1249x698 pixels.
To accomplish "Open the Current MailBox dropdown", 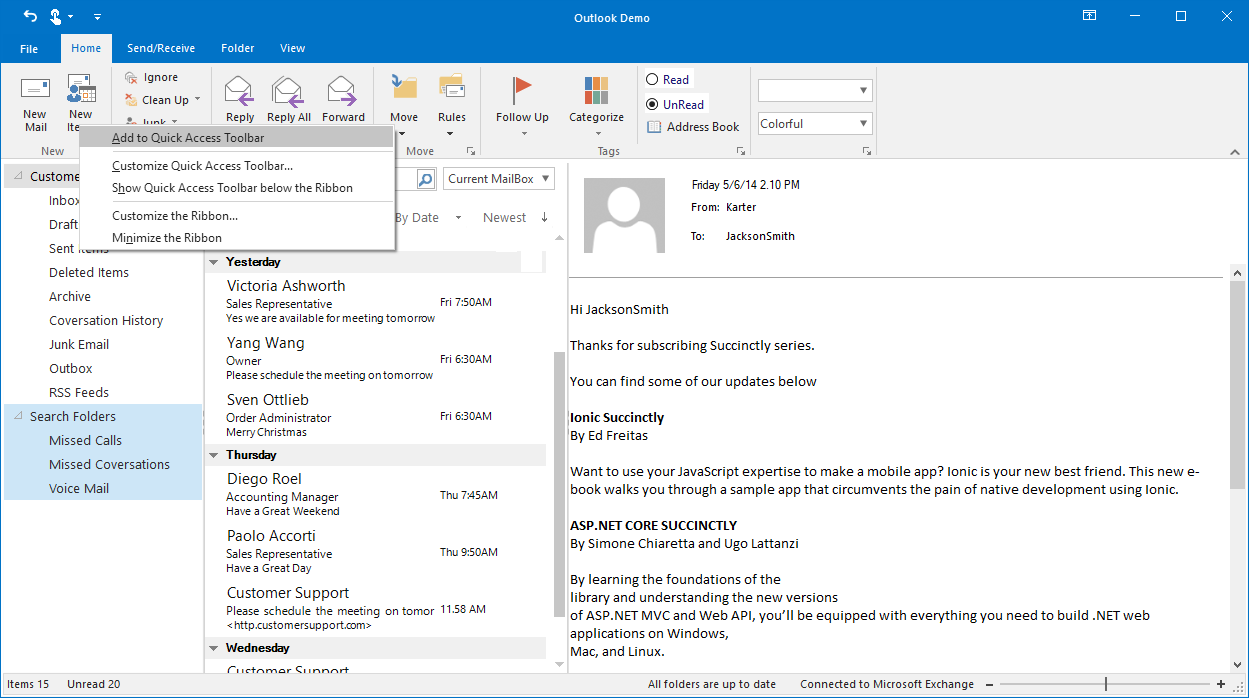I will (498, 178).
